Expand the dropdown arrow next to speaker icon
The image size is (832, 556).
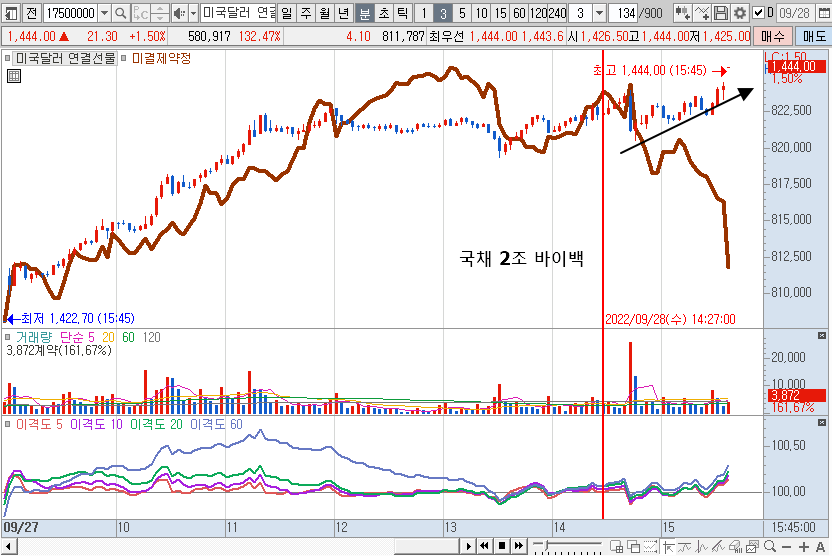193,13
